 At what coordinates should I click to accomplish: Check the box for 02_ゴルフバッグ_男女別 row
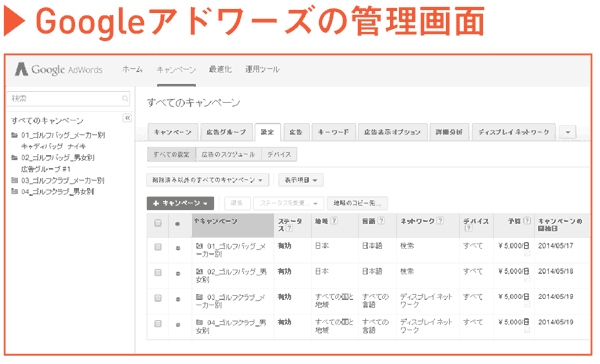coord(158,273)
